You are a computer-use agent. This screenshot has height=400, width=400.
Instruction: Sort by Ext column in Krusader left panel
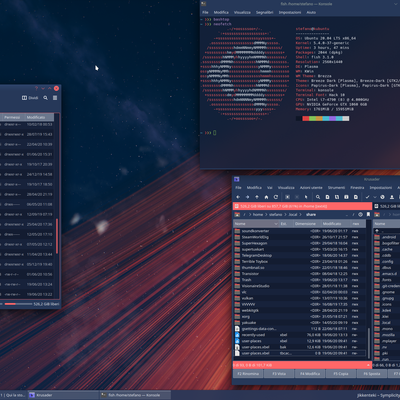click(285, 224)
